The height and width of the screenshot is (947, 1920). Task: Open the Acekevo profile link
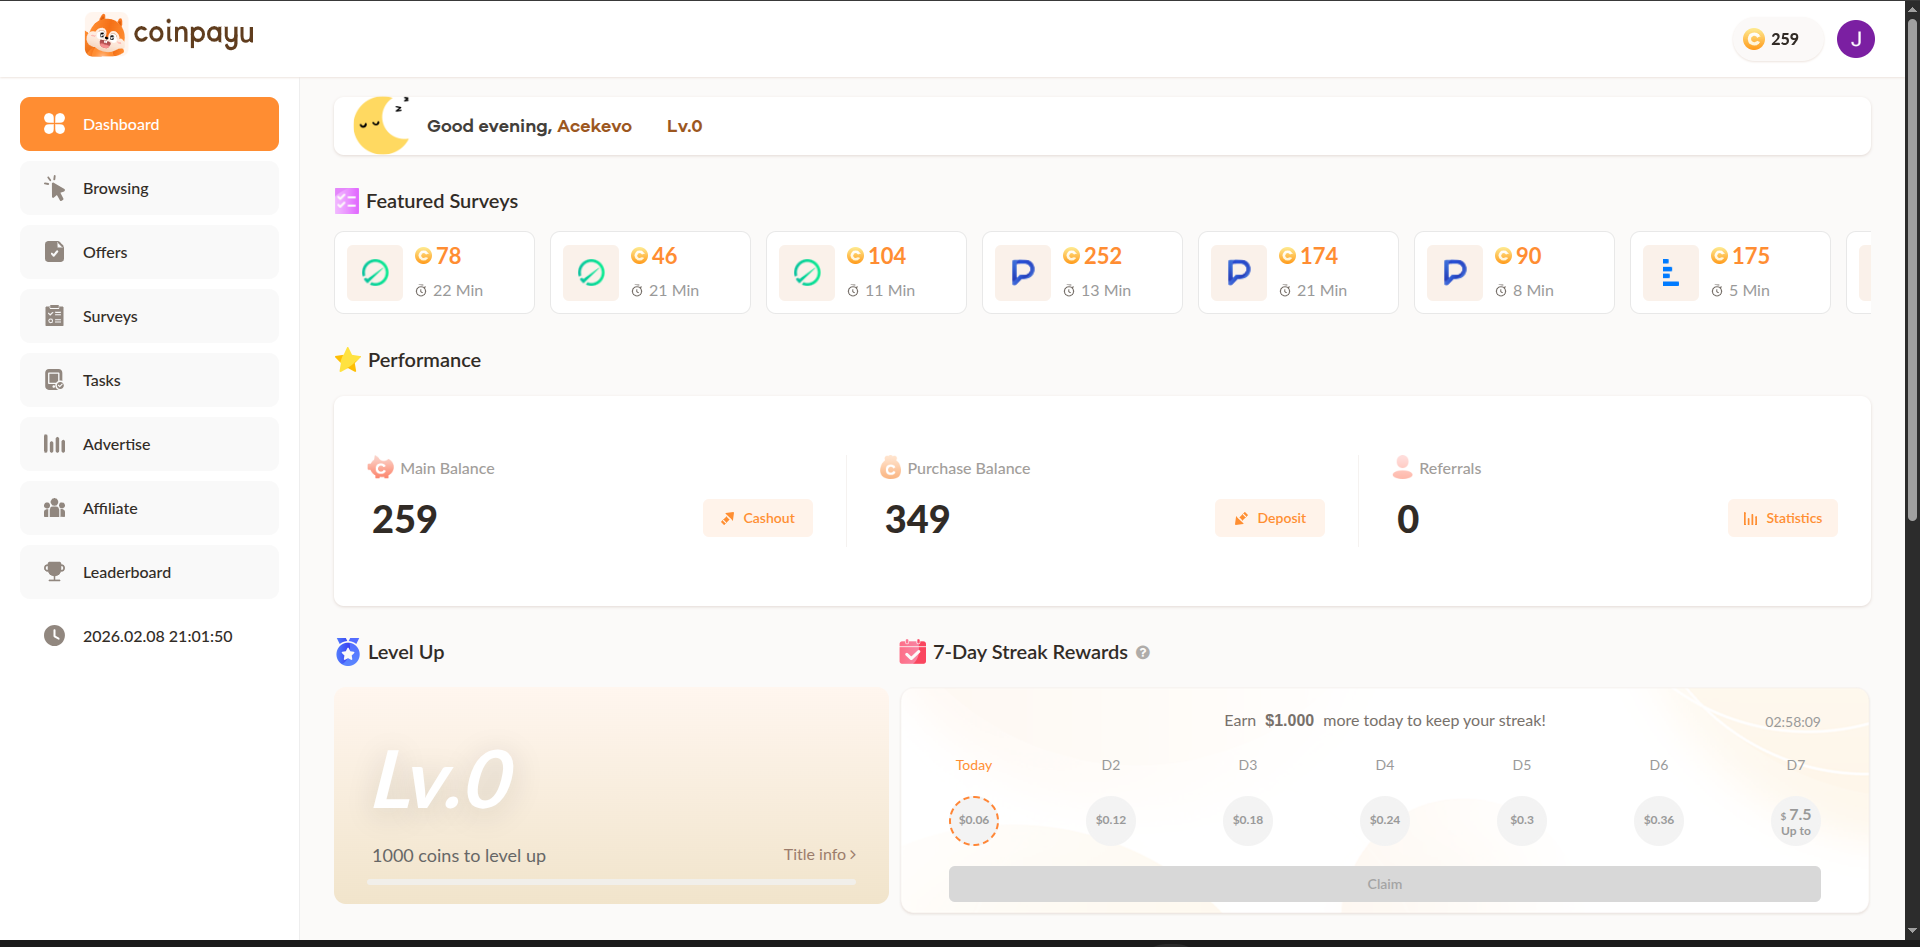594,126
